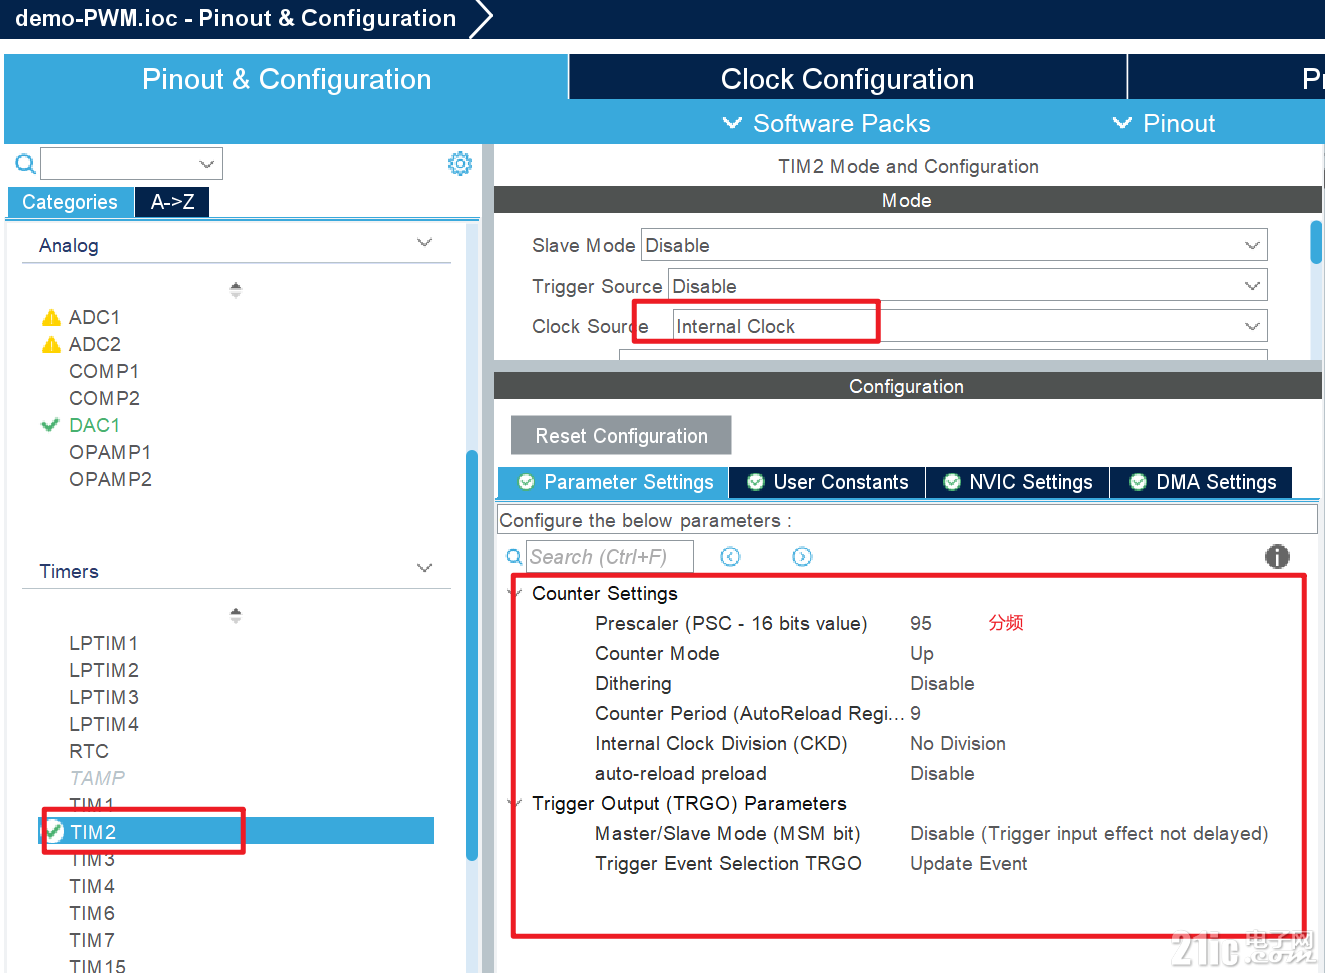Select COMP2 peripheral

[104, 398]
